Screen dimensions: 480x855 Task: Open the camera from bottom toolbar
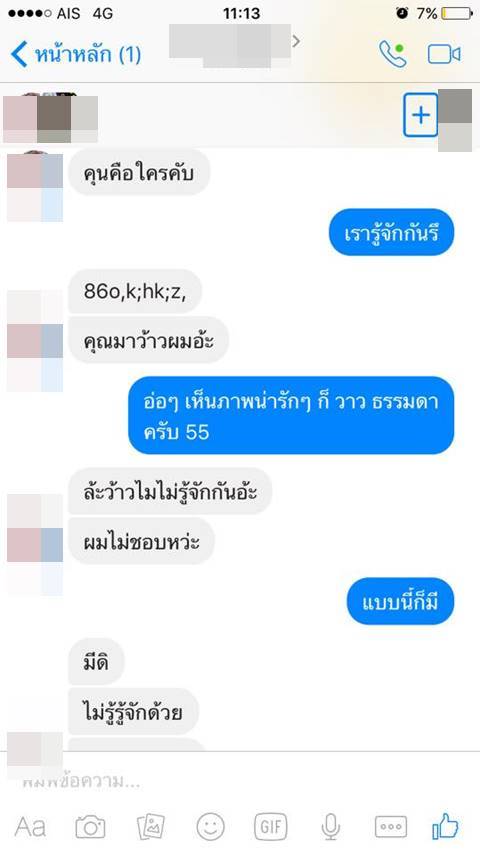pyautogui.click(x=90, y=827)
